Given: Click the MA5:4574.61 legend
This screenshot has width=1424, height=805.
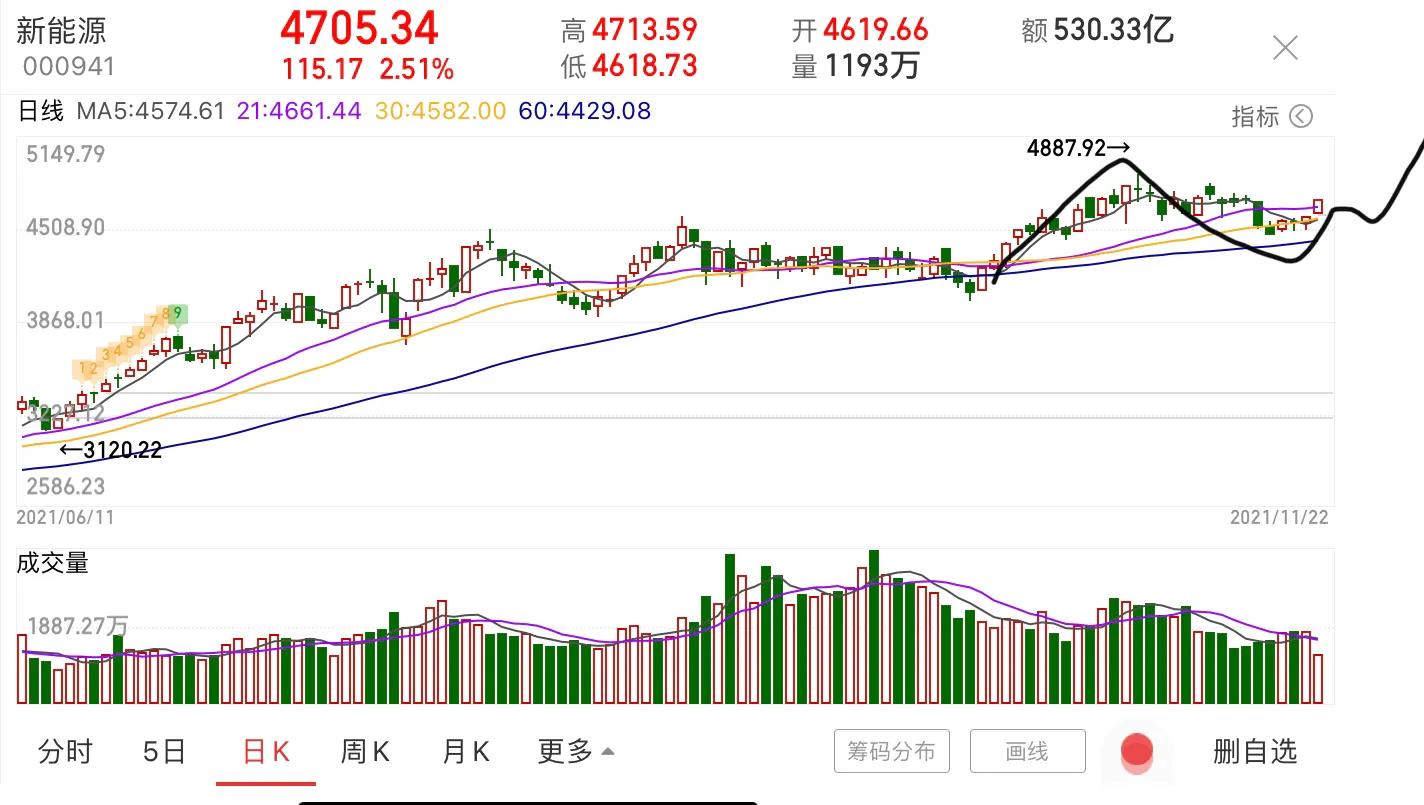Looking at the screenshot, I should pos(151,111).
